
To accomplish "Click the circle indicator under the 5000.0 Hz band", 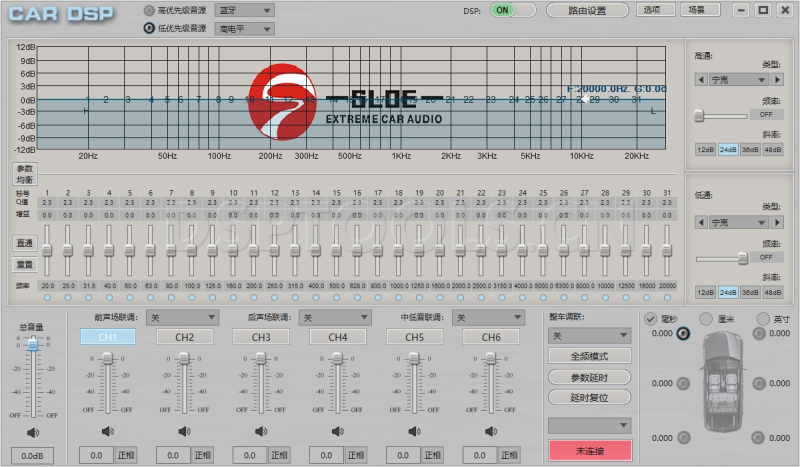I will [543, 298].
